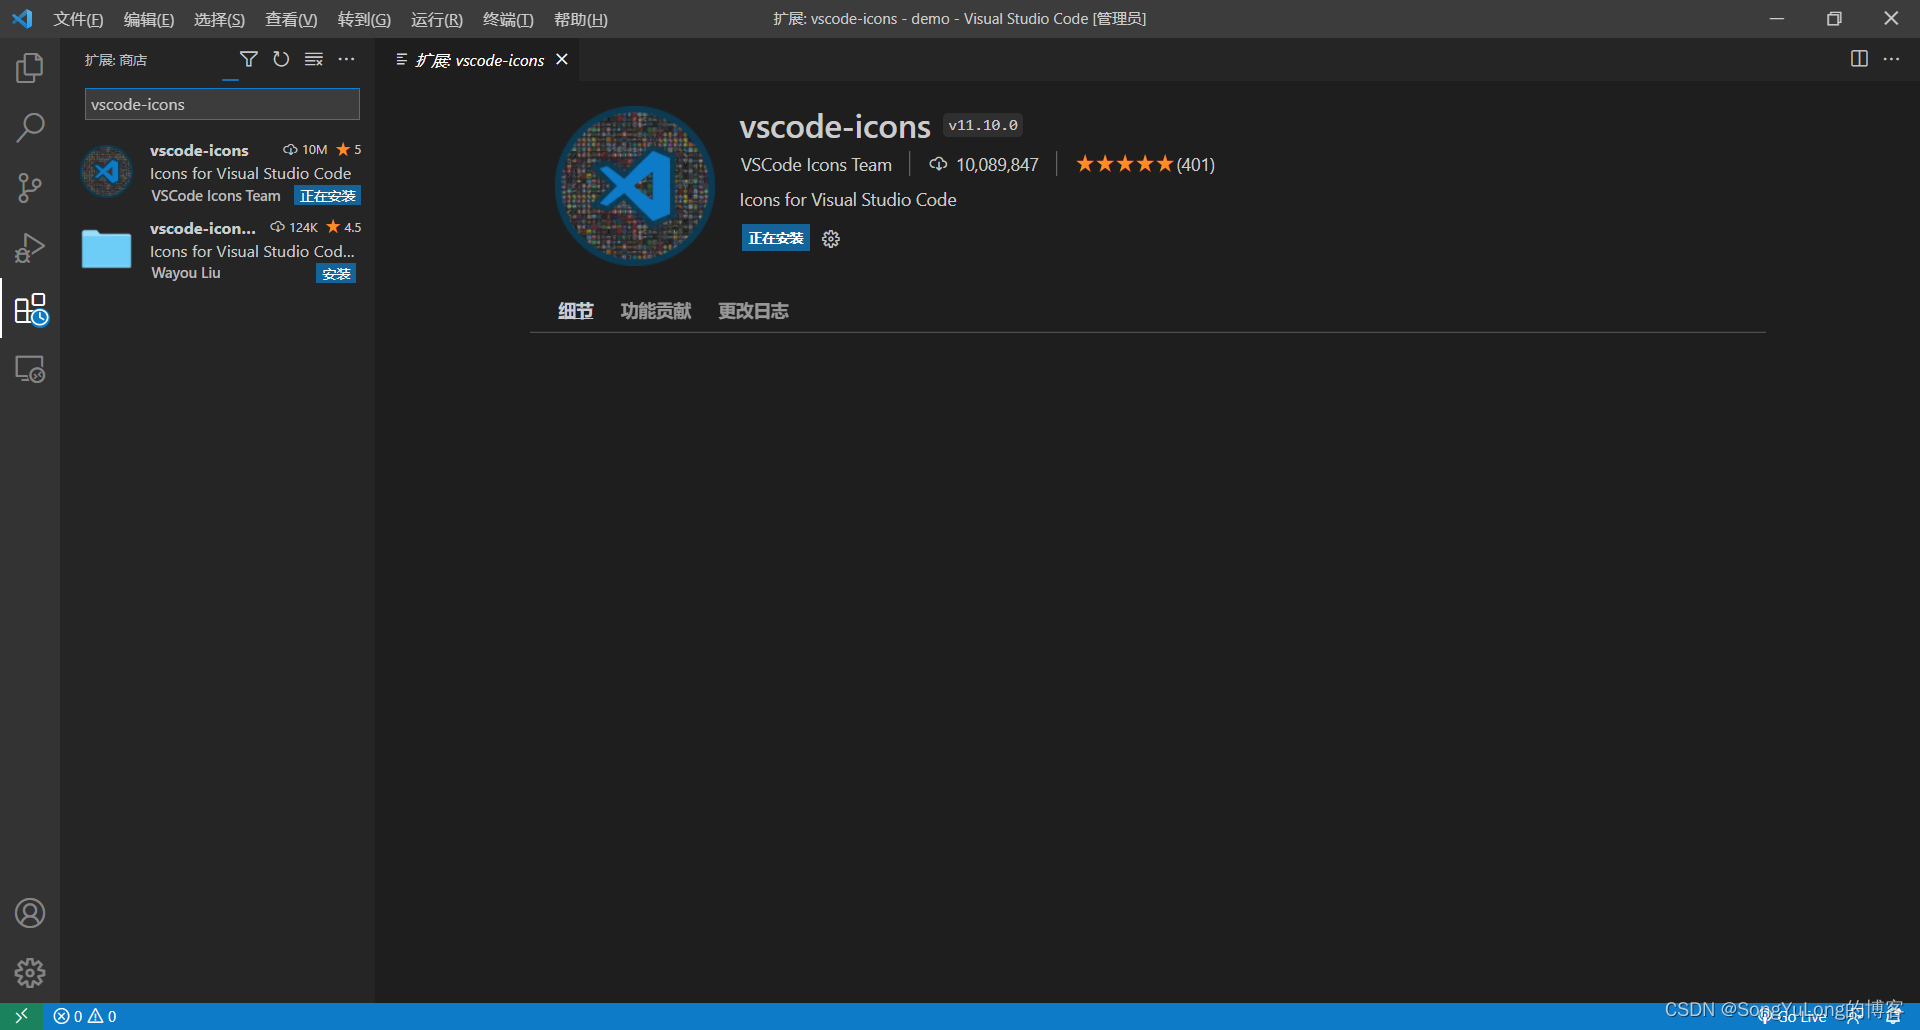Viewport: 1920px width, 1030px height.
Task: Click the v11.10.0 version badge
Action: [983, 125]
